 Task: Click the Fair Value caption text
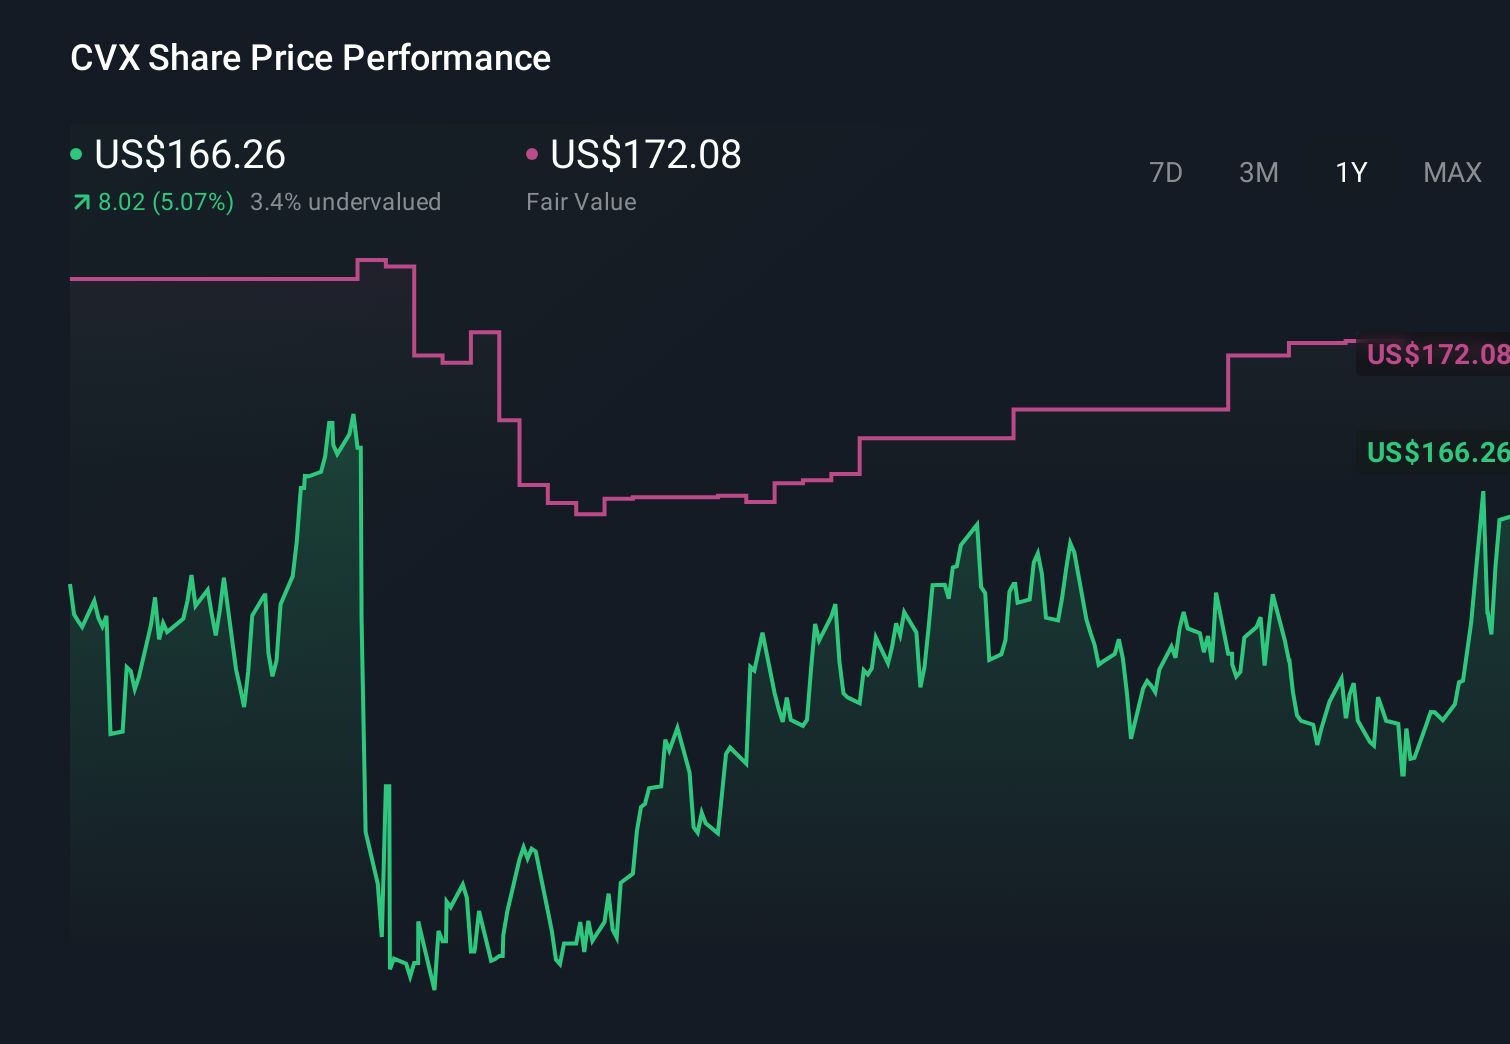(x=581, y=201)
